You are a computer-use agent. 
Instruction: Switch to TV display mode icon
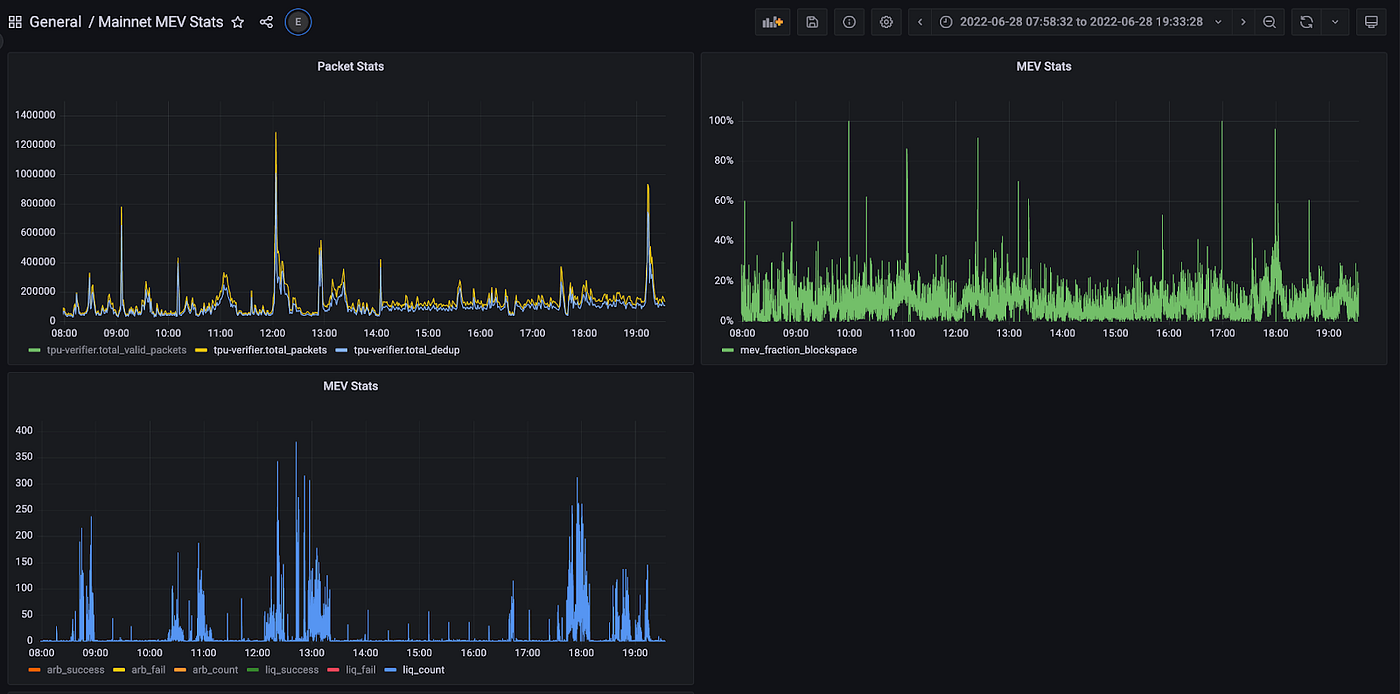point(1371,22)
